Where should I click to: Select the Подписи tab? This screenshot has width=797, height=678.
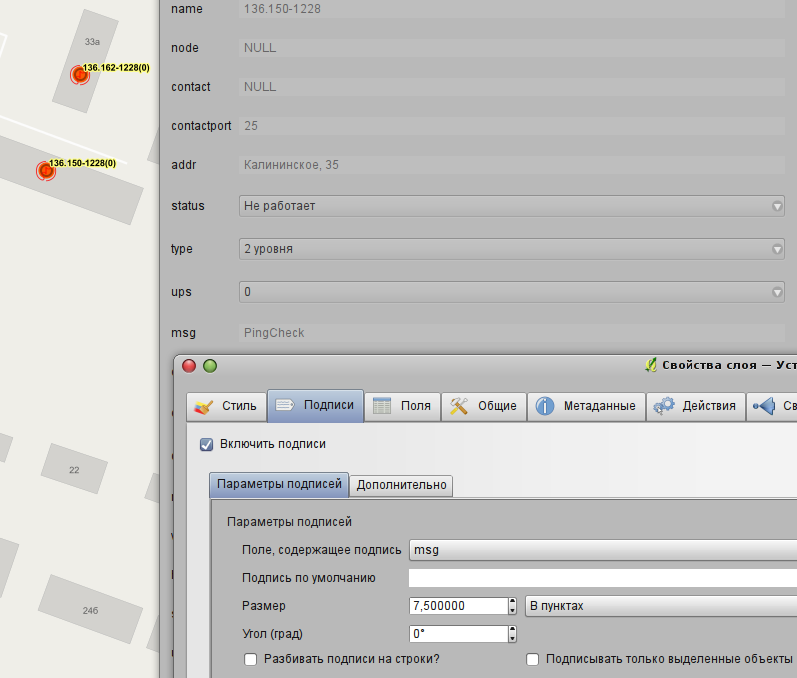[315, 406]
